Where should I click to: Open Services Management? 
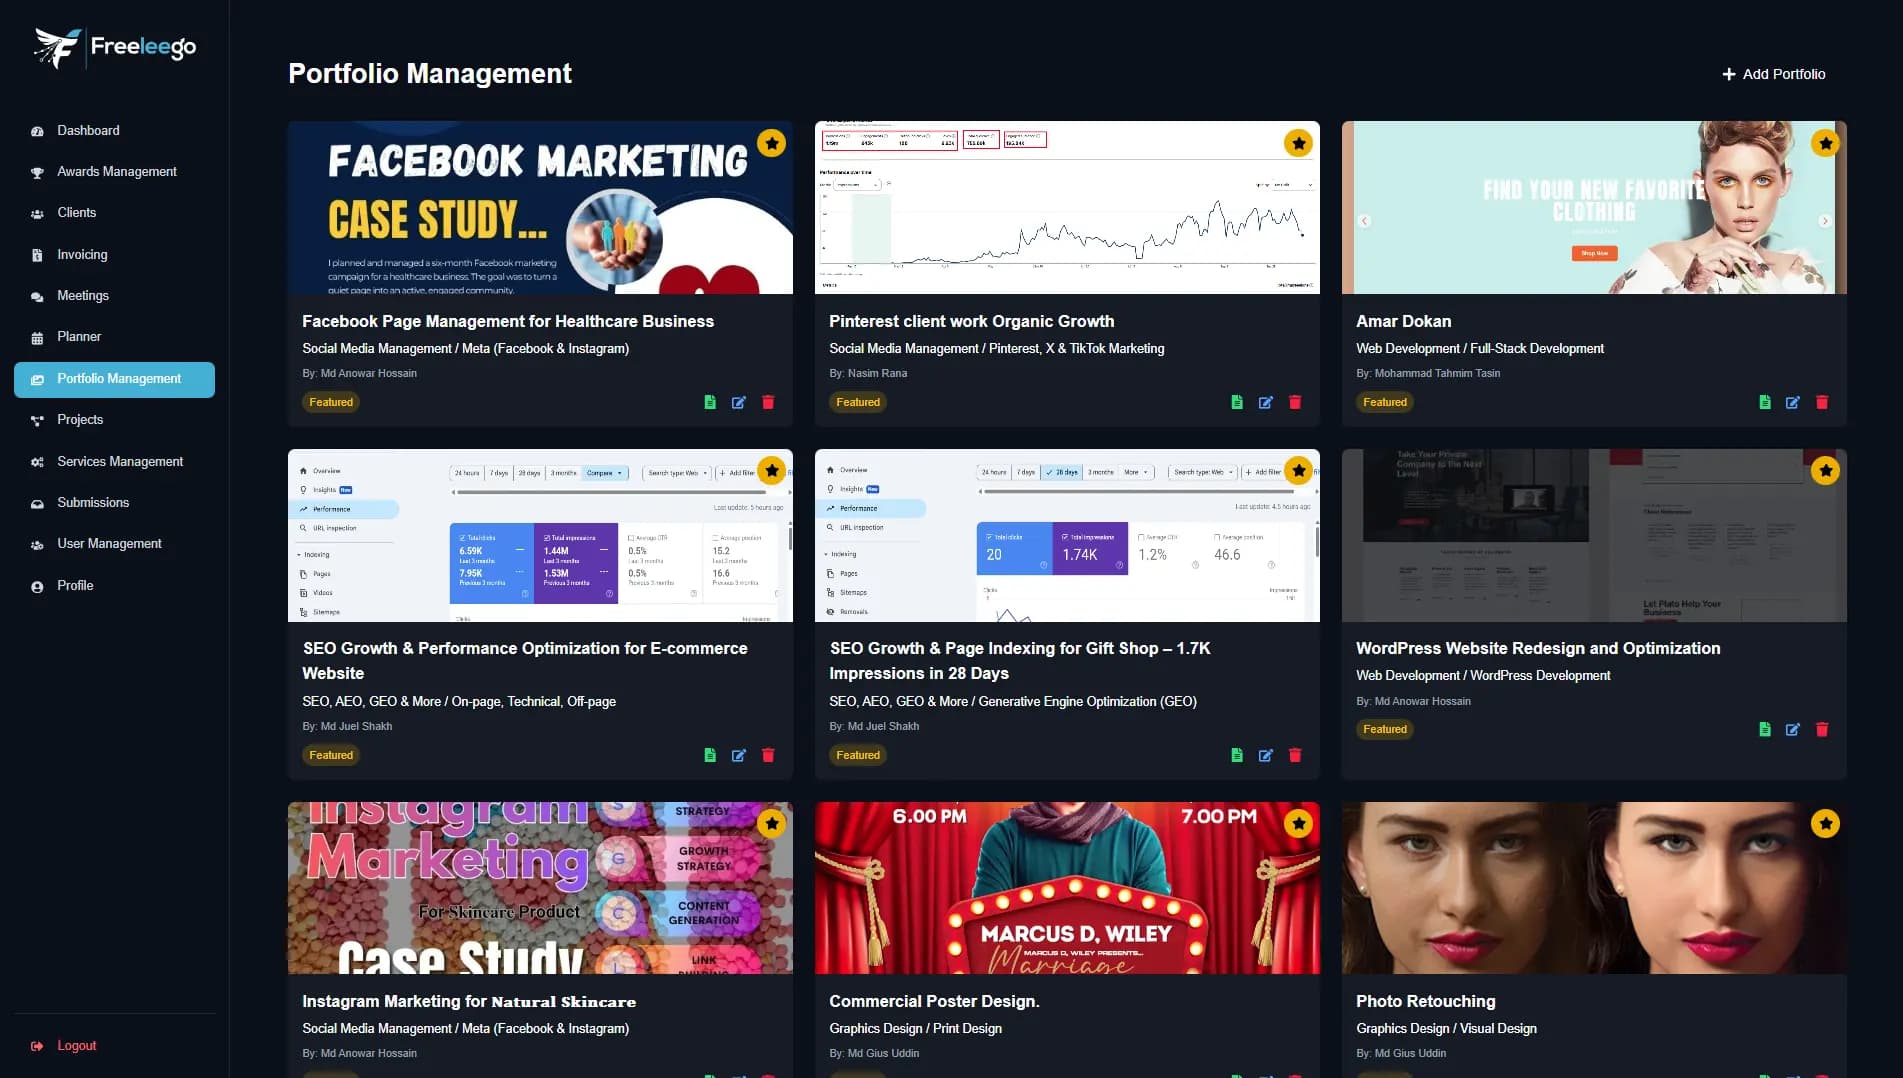pos(114,462)
